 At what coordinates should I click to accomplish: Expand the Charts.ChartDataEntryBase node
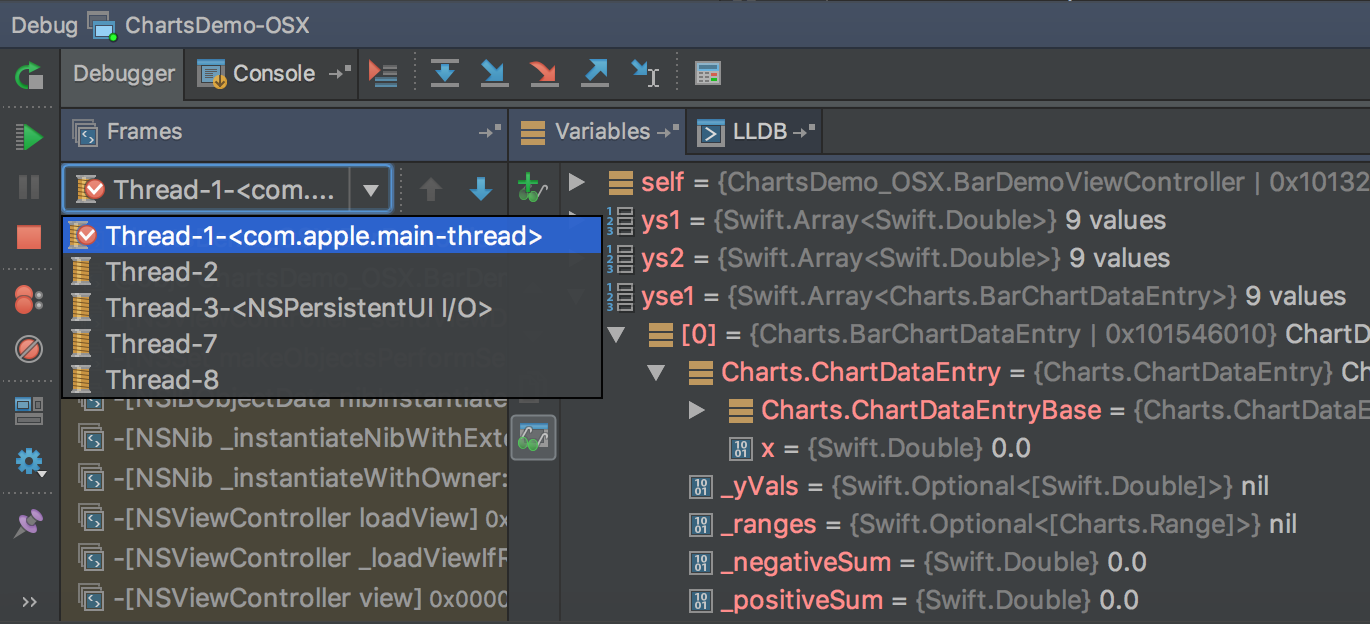click(x=697, y=410)
